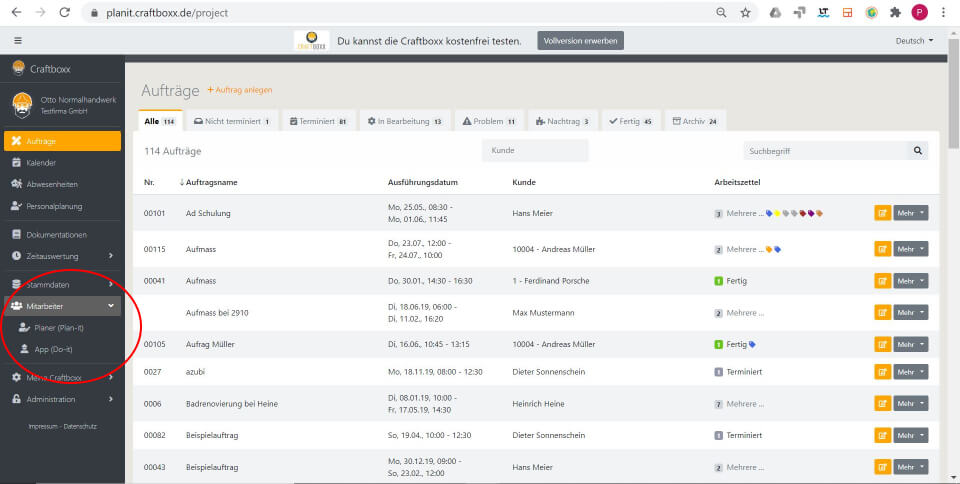960x484 pixels.
Task: Edit order Aufmass bei 2910
Action: (882, 313)
